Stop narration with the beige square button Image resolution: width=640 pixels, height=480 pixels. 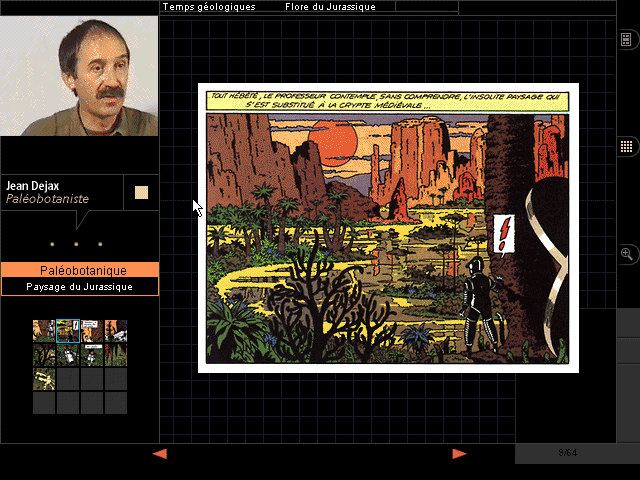(141, 192)
